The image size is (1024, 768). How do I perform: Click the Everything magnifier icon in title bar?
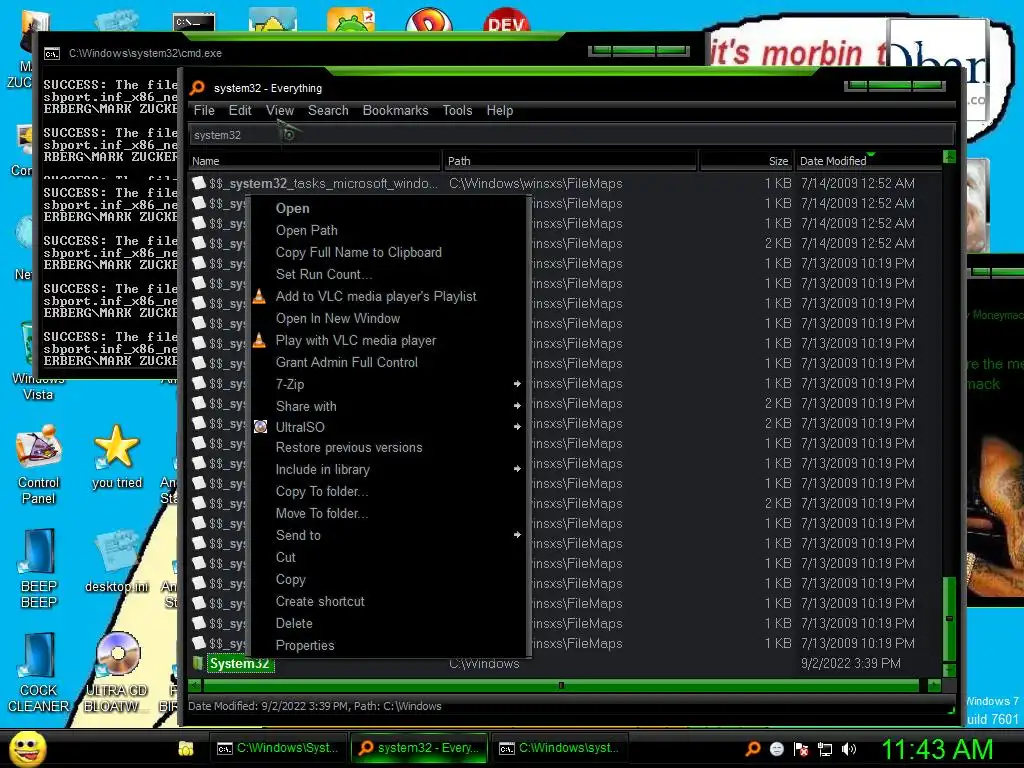197,88
